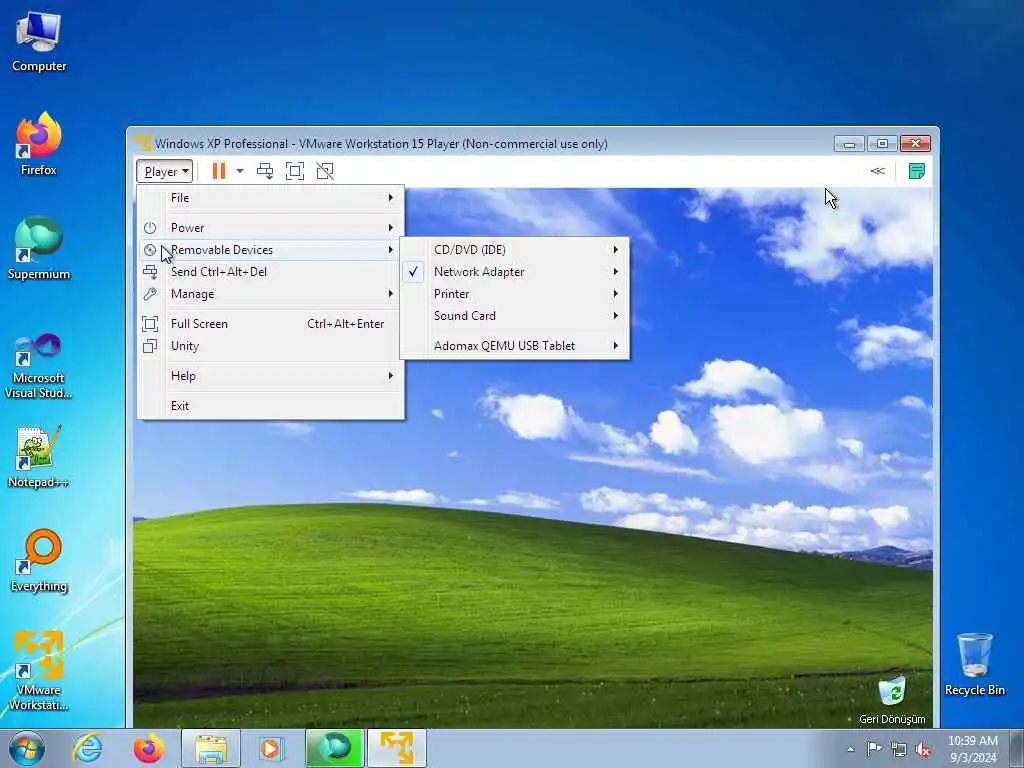Expand Adomax QEMU USB Tablet submenu

515,346
